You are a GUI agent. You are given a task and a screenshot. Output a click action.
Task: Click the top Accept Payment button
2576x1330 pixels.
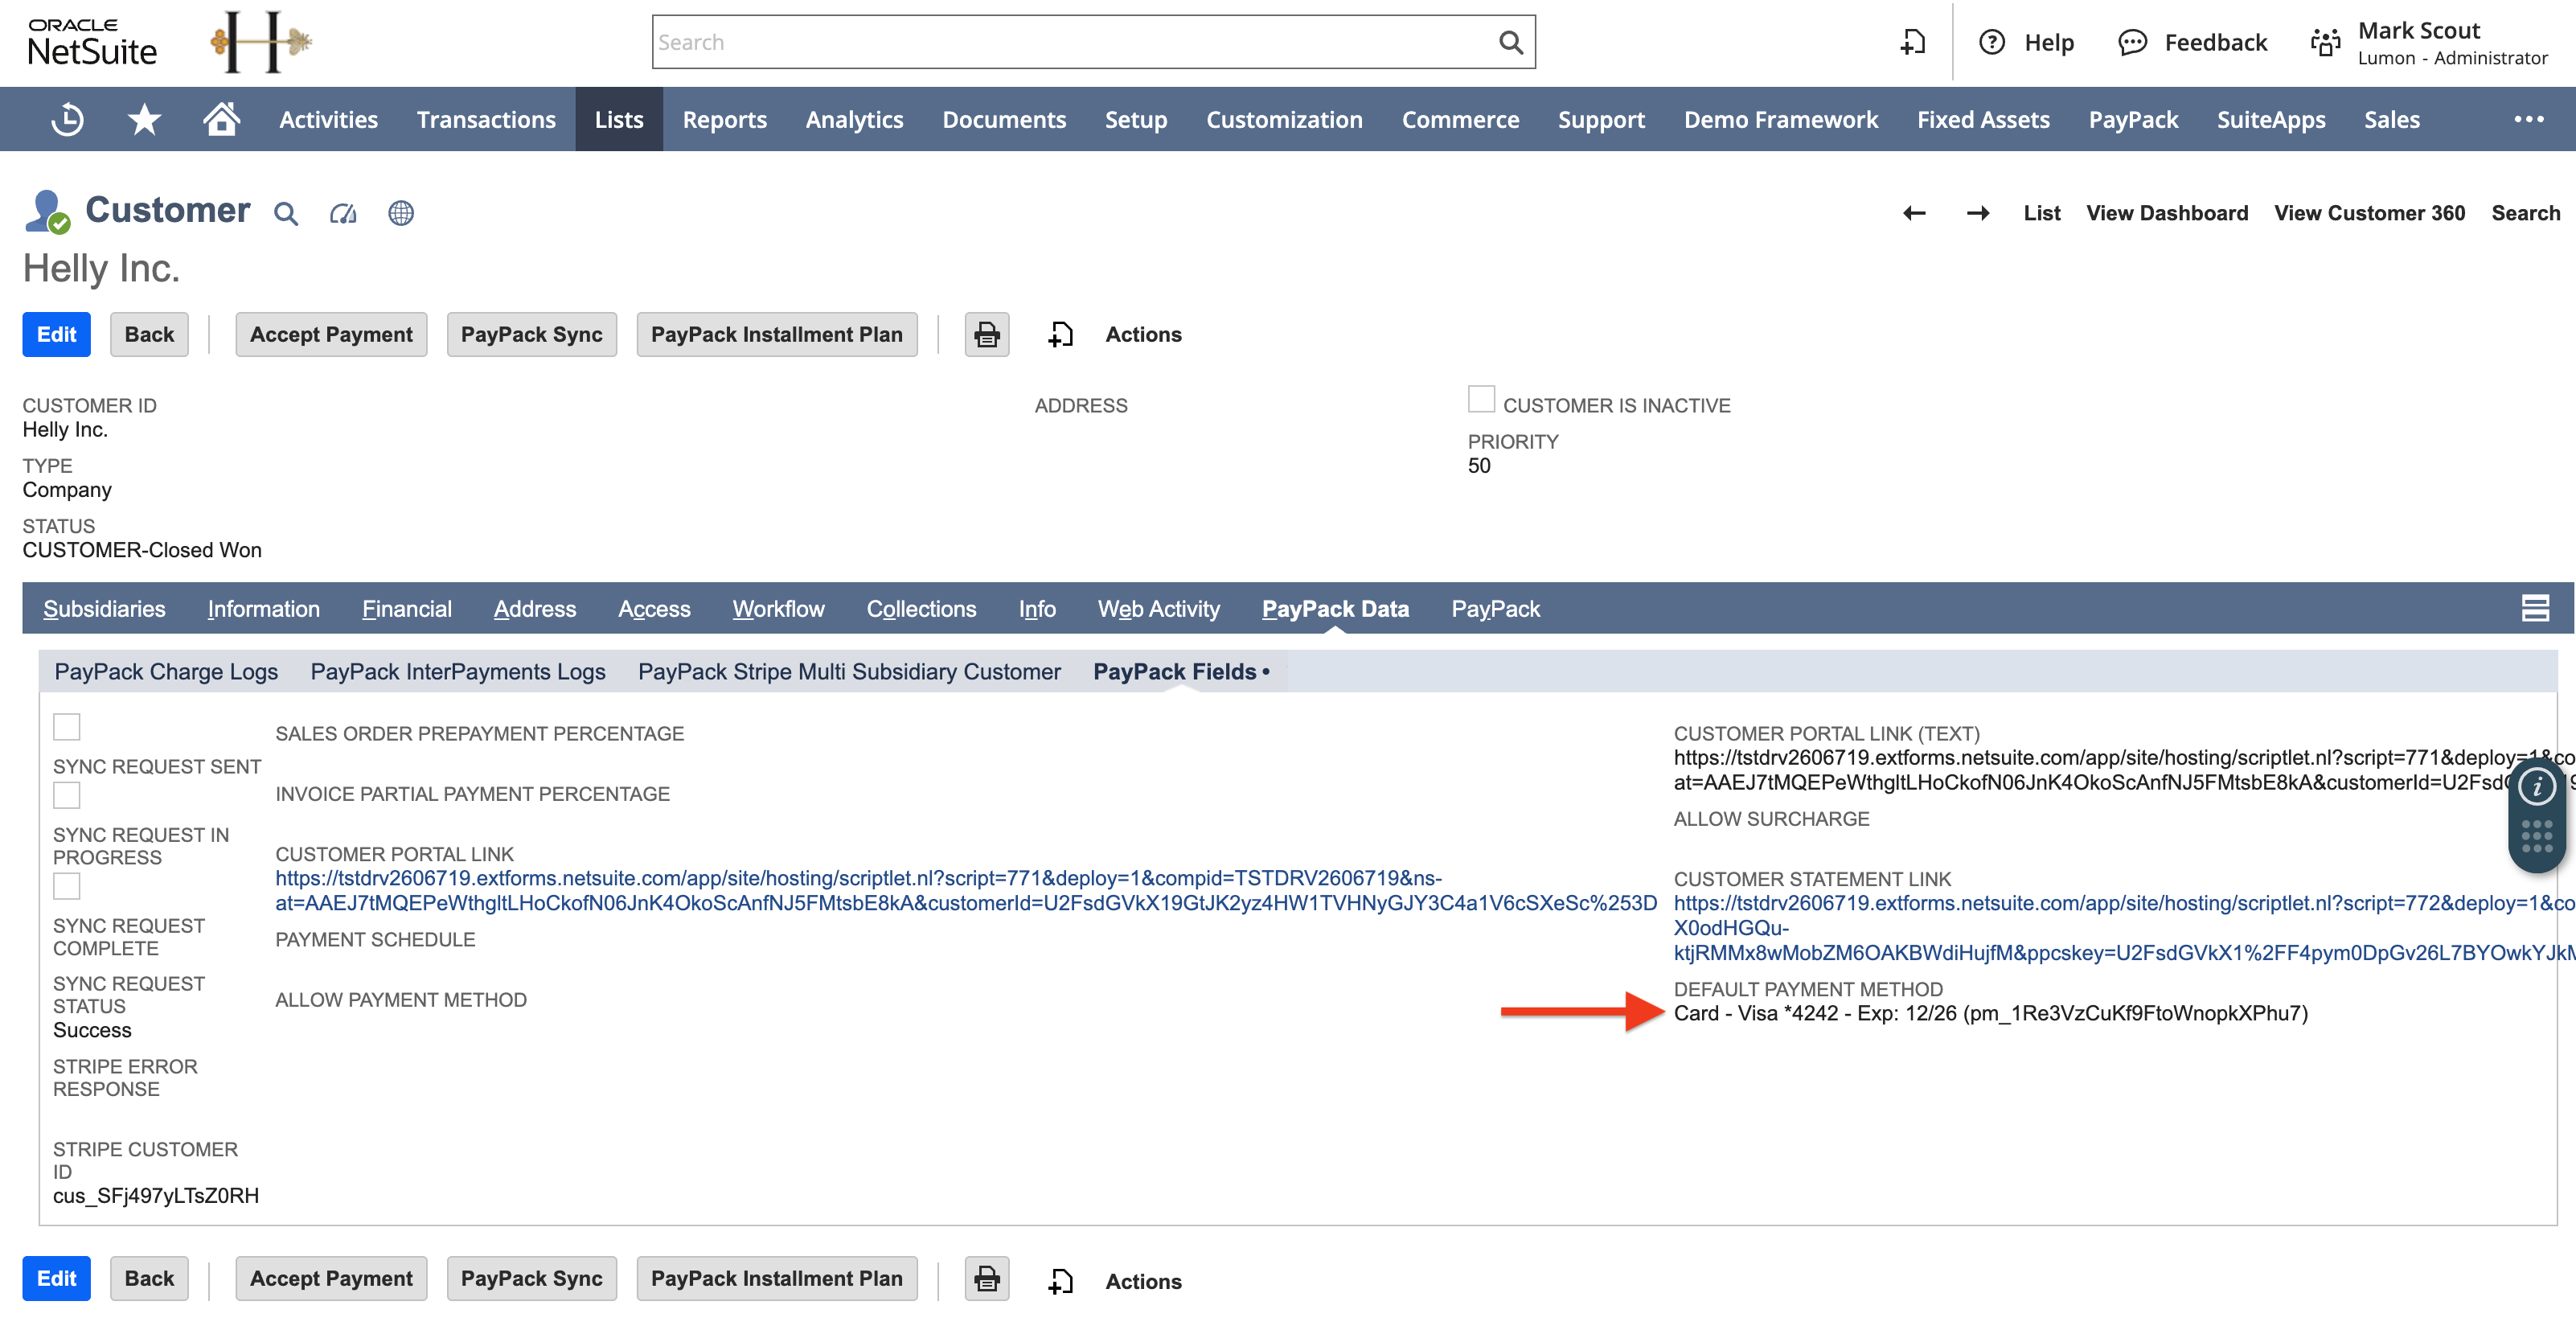pos(331,334)
